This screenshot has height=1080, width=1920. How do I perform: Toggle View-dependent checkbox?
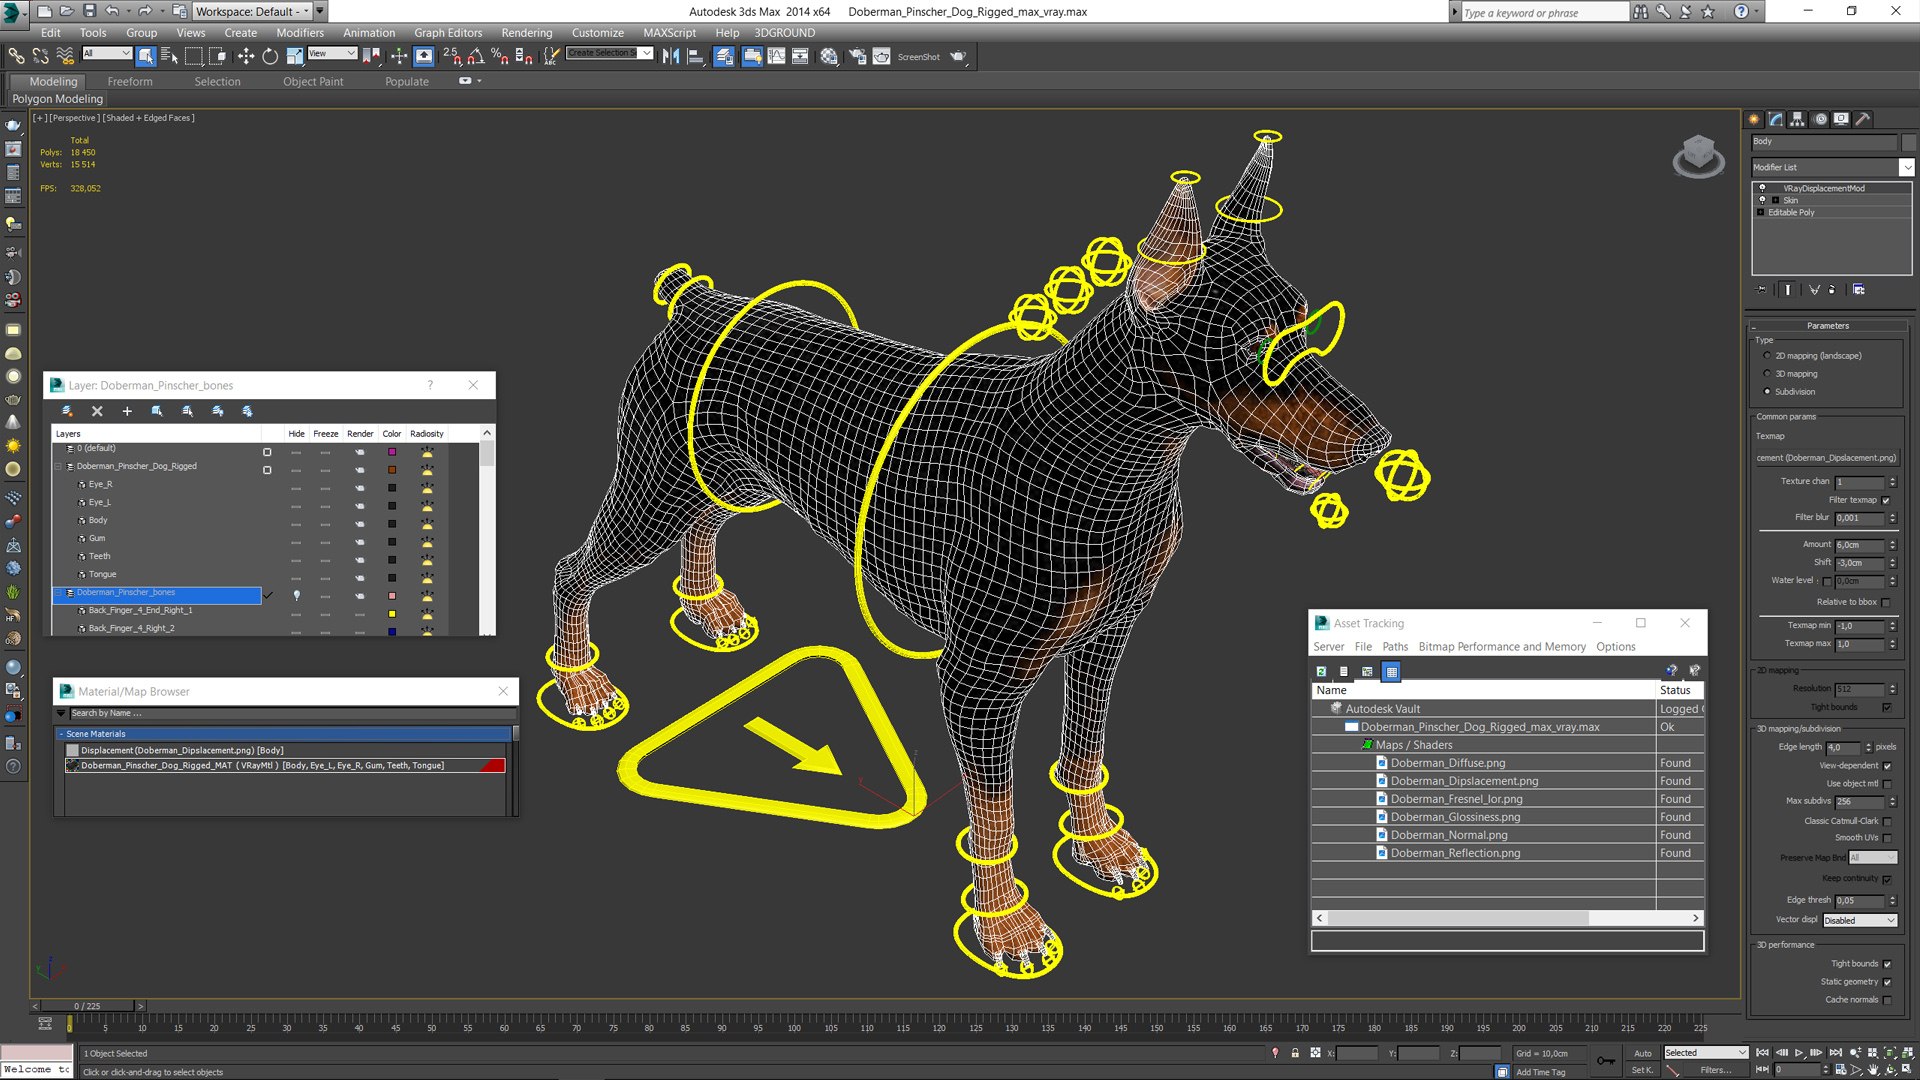point(1887,766)
